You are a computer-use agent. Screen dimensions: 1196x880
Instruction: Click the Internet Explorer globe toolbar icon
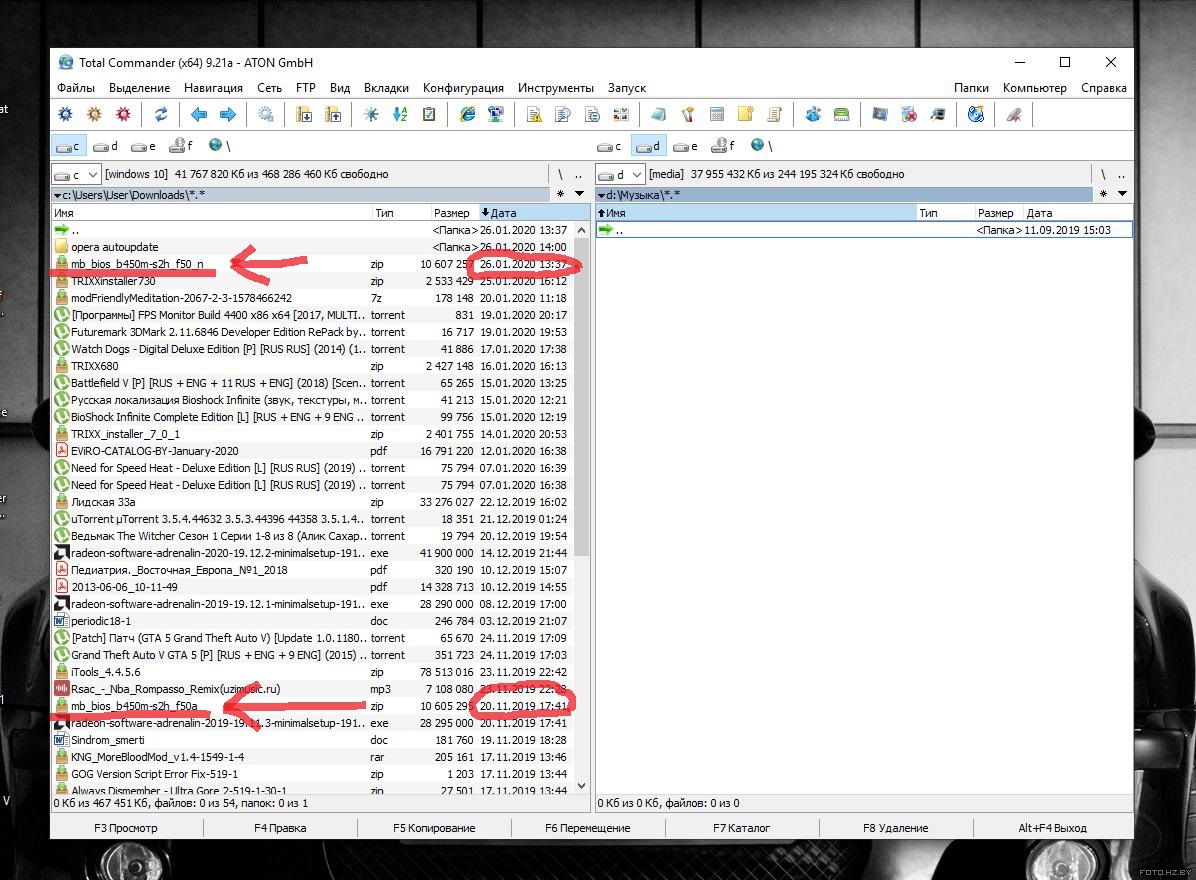coord(468,114)
